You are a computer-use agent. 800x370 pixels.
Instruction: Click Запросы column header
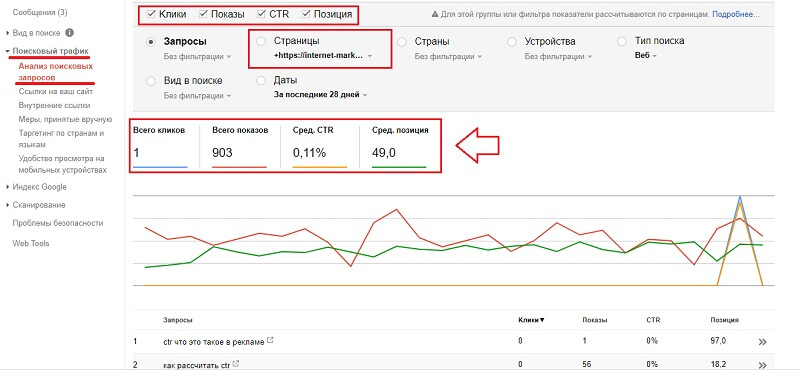(x=178, y=320)
